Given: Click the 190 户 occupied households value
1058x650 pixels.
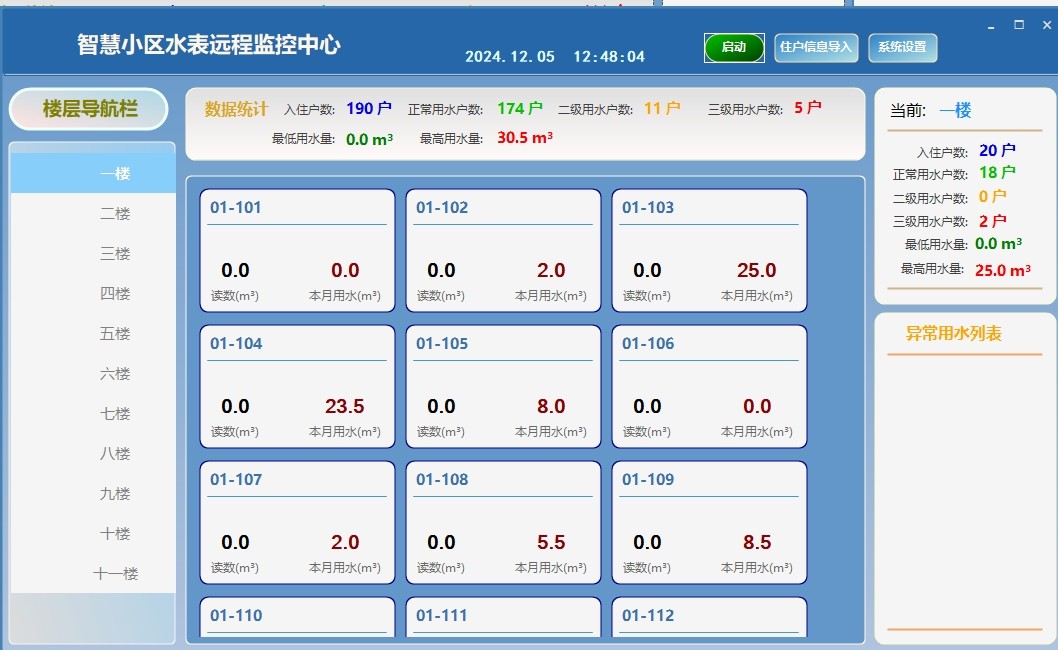Looking at the screenshot, I should click(x=369, y=109).
